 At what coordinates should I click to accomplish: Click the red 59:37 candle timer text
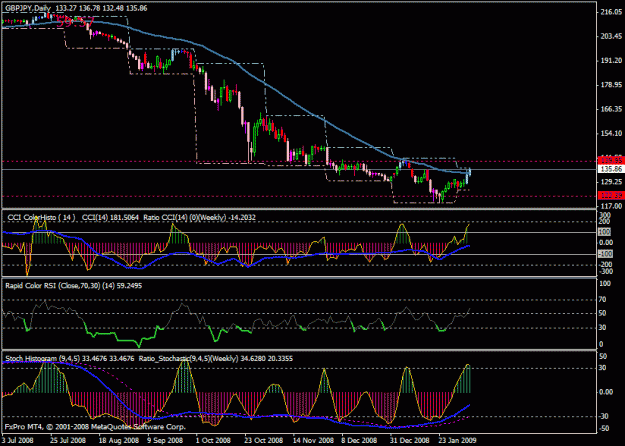click(75, 22)
